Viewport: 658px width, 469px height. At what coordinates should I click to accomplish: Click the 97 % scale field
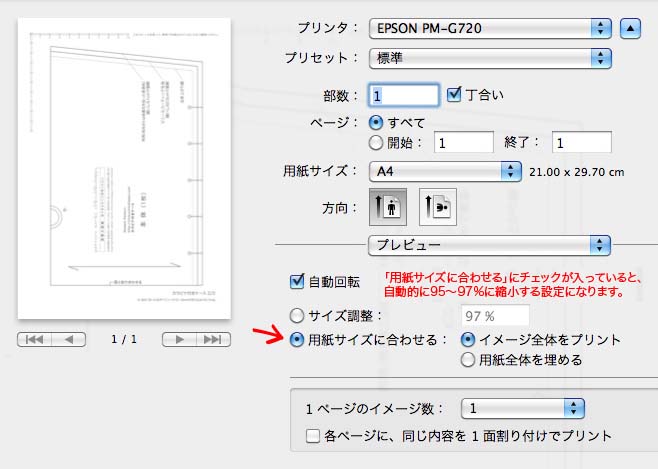(495, 315)
